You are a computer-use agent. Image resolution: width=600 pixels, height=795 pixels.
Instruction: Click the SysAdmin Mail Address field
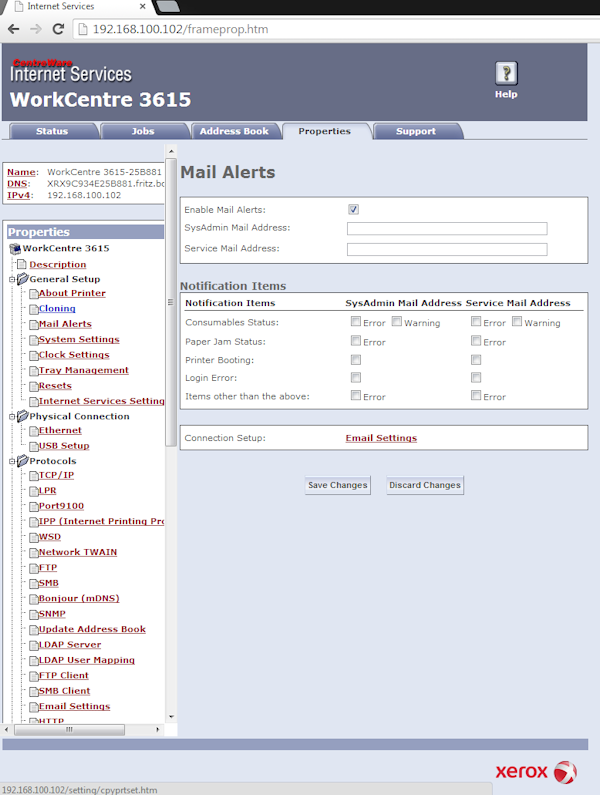(x=447, y=228)
